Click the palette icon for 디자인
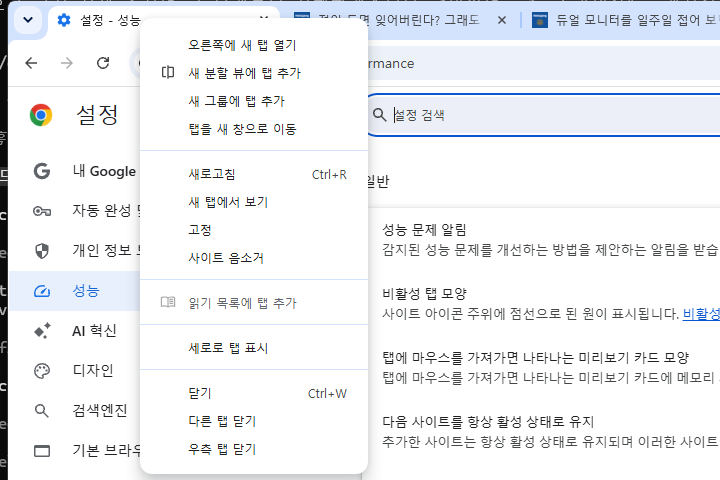 (42, 371)
